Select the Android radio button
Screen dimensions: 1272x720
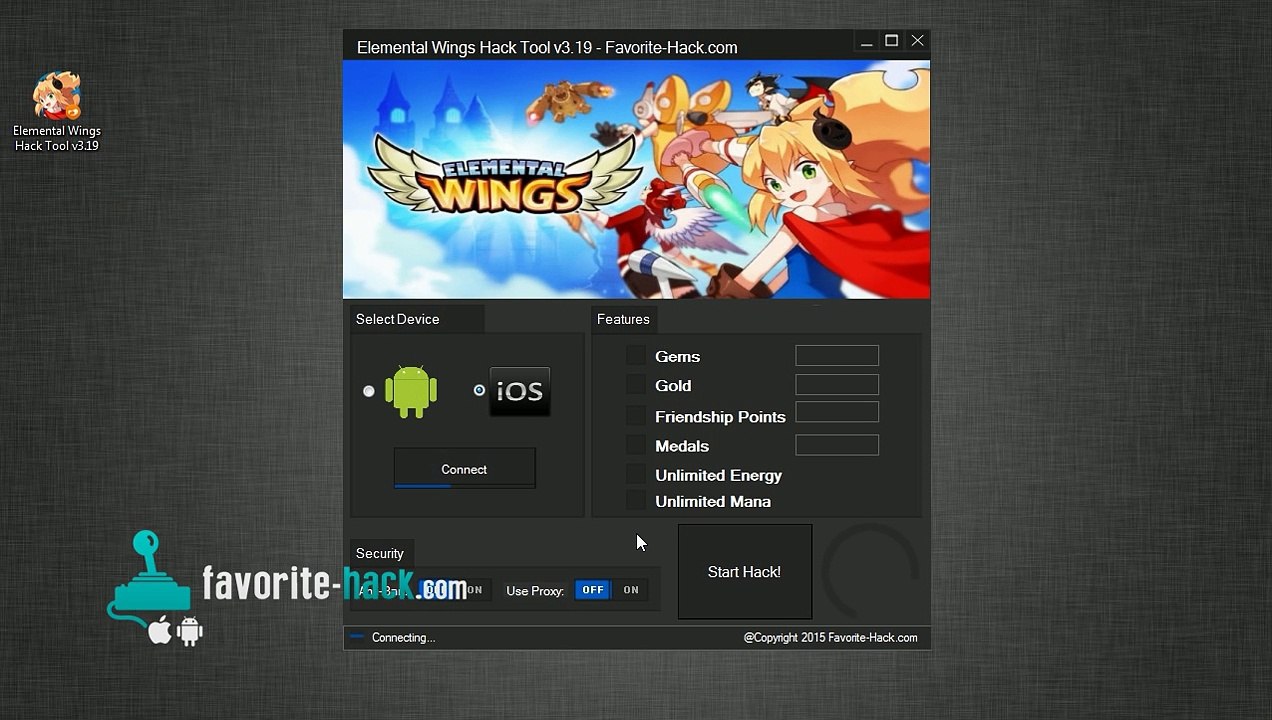click(x=369, y=391)
